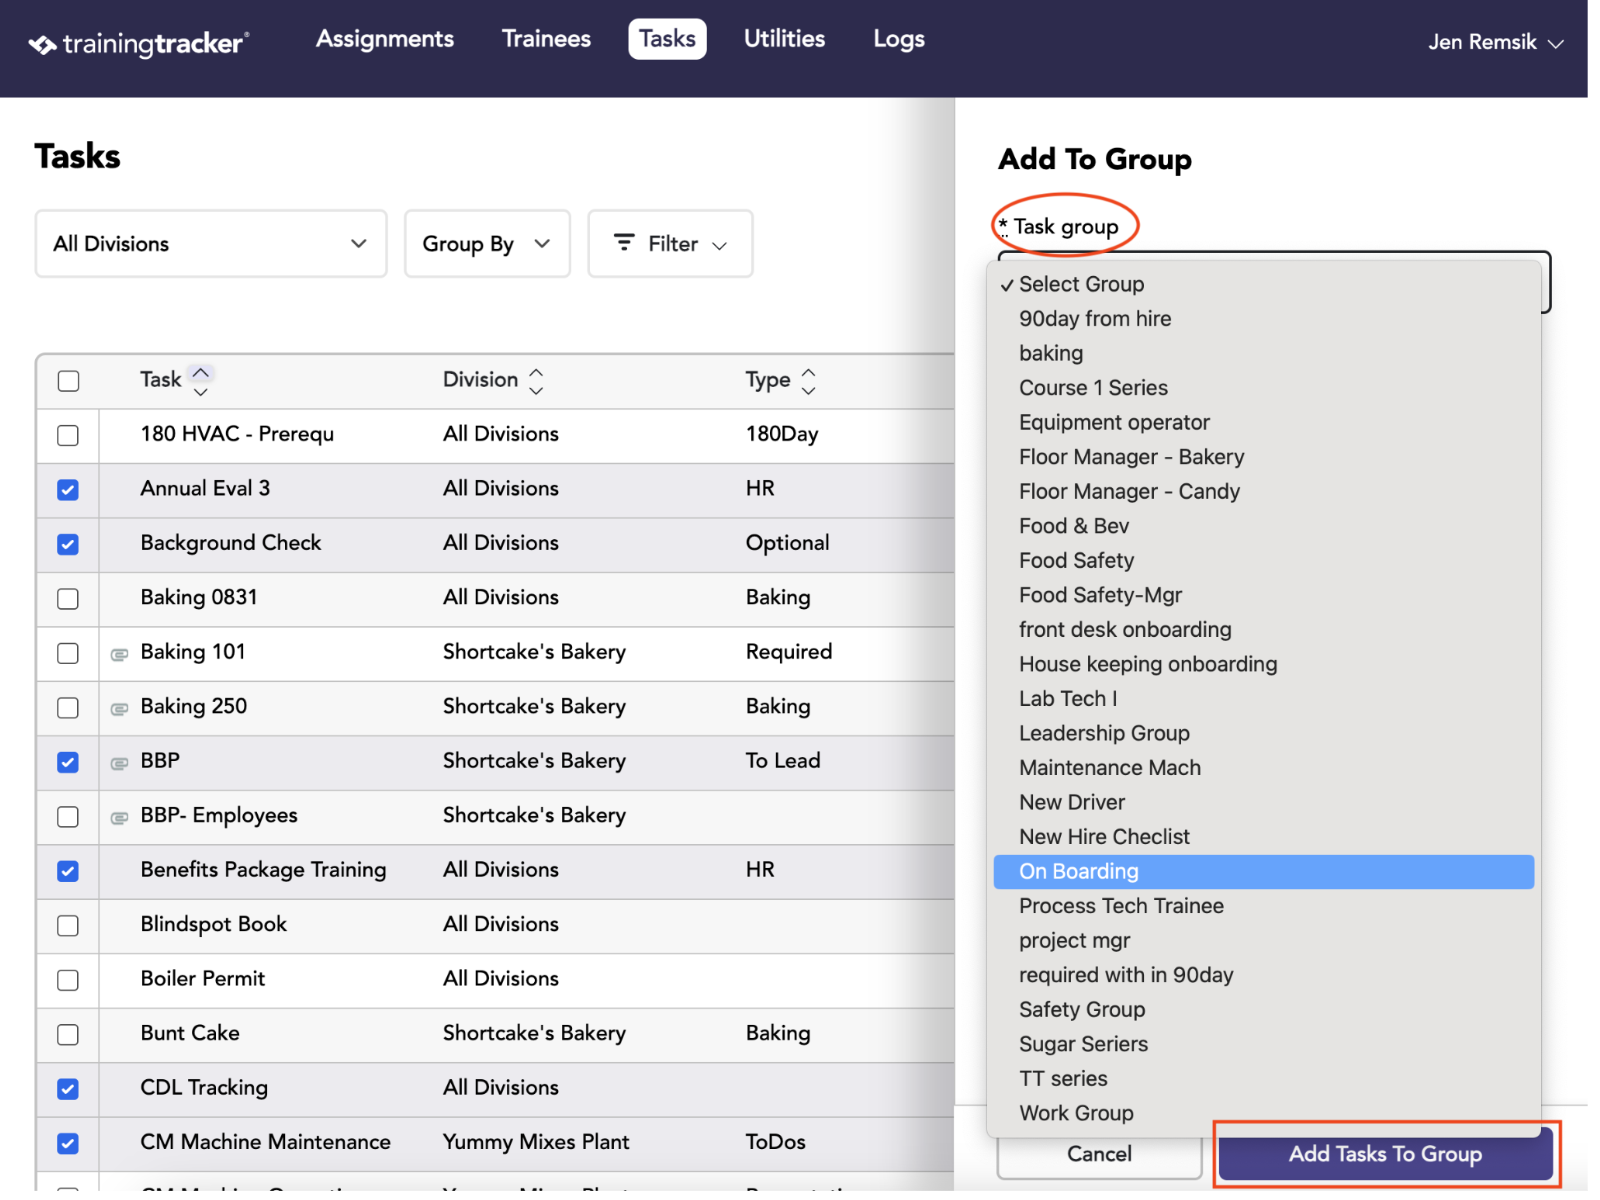1600x1200 pixels.
Task: Select On Boarding from group list
Action: coord(1264,872)
